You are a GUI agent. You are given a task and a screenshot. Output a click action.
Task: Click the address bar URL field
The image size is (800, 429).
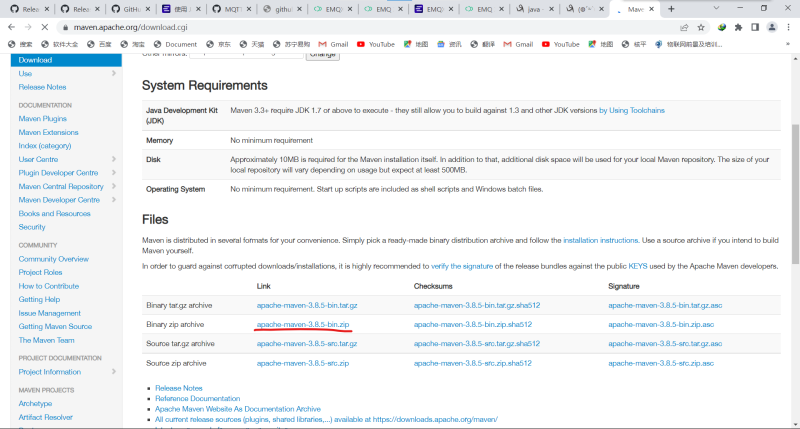coord(350,27)
